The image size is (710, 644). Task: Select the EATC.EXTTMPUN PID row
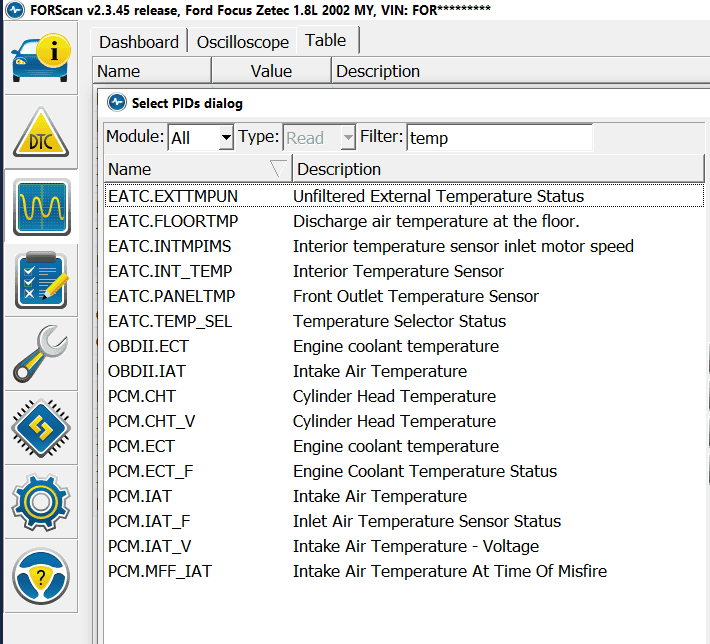pyautogui.click(x=404, y=196)
